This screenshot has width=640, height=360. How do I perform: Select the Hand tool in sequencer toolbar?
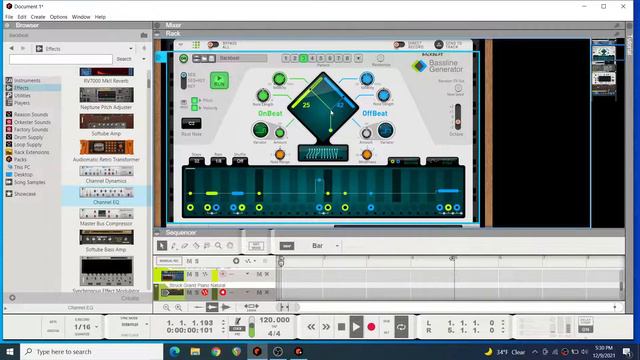[230, 246]
